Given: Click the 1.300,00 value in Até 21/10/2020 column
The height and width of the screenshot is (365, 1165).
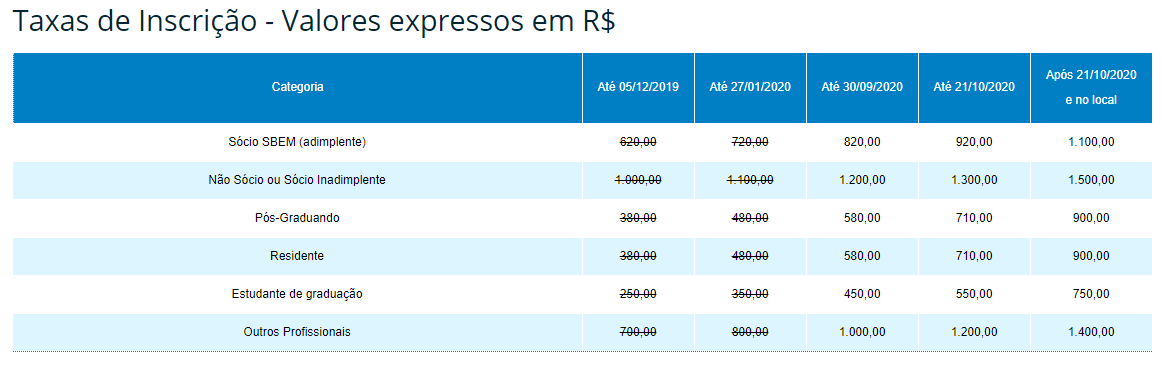Looking at the screenshot, I should click(x=974, y=180).
